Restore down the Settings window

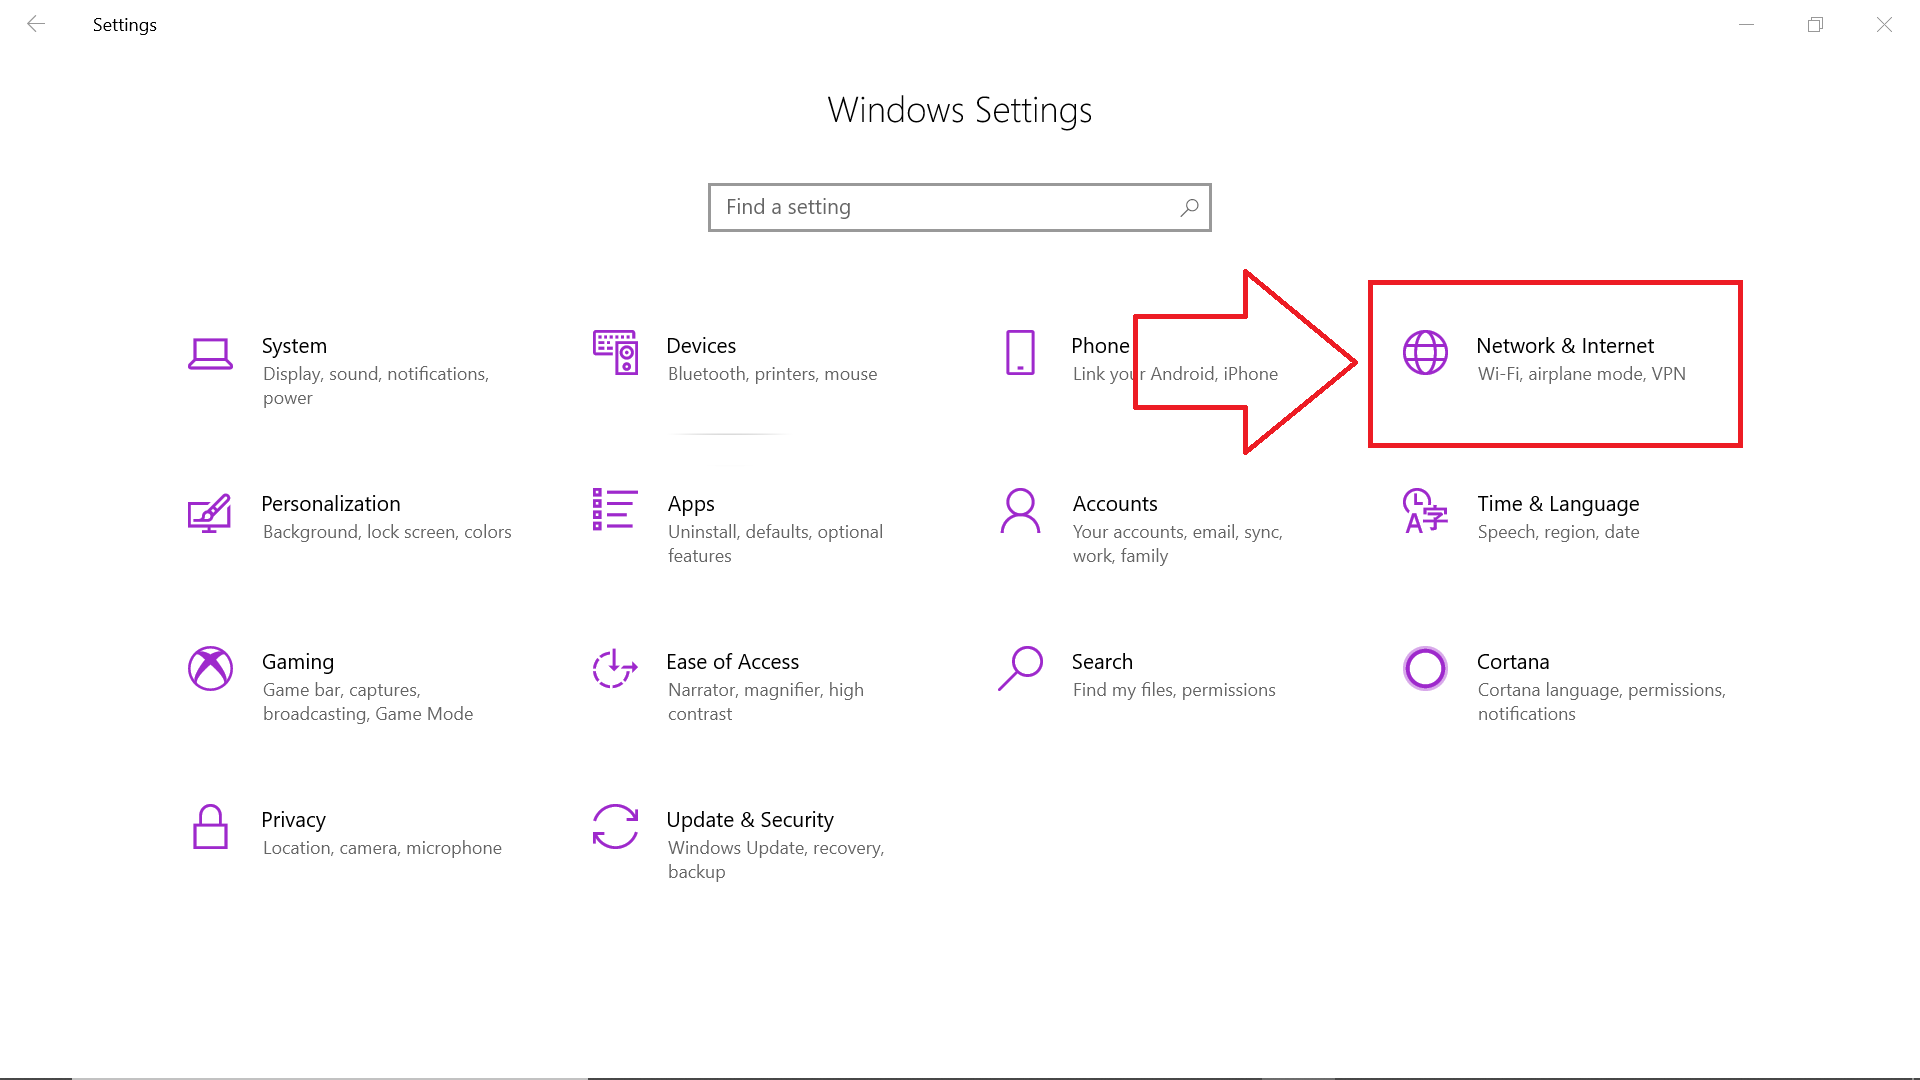coord(1815,24)
